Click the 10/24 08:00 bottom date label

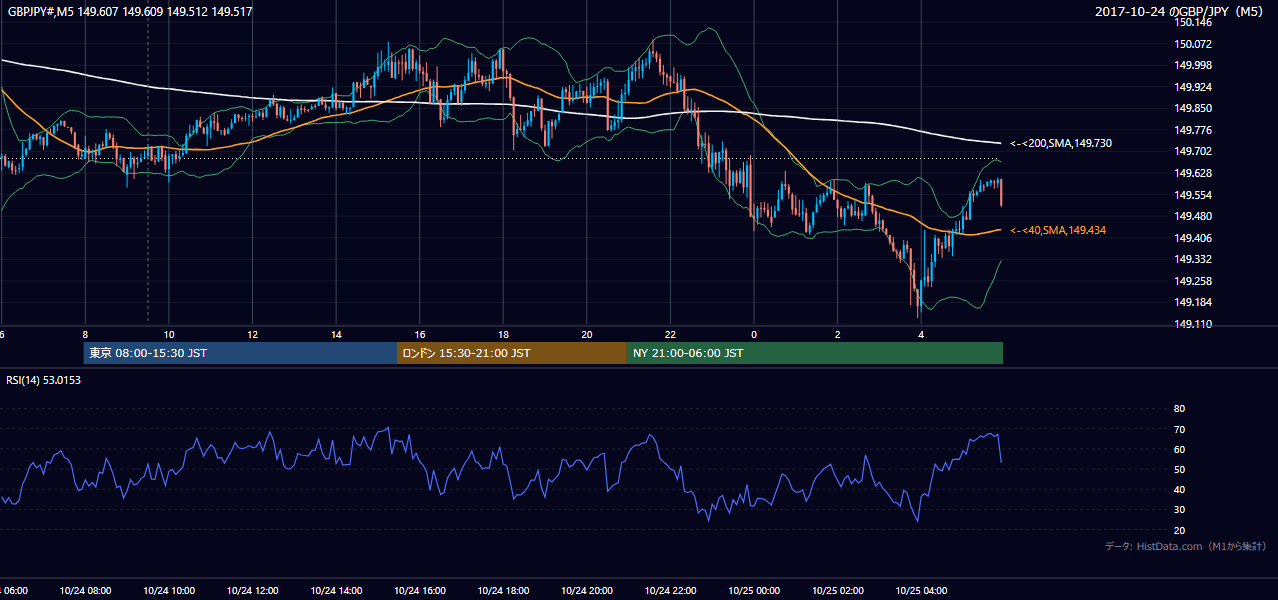(86, 591)
